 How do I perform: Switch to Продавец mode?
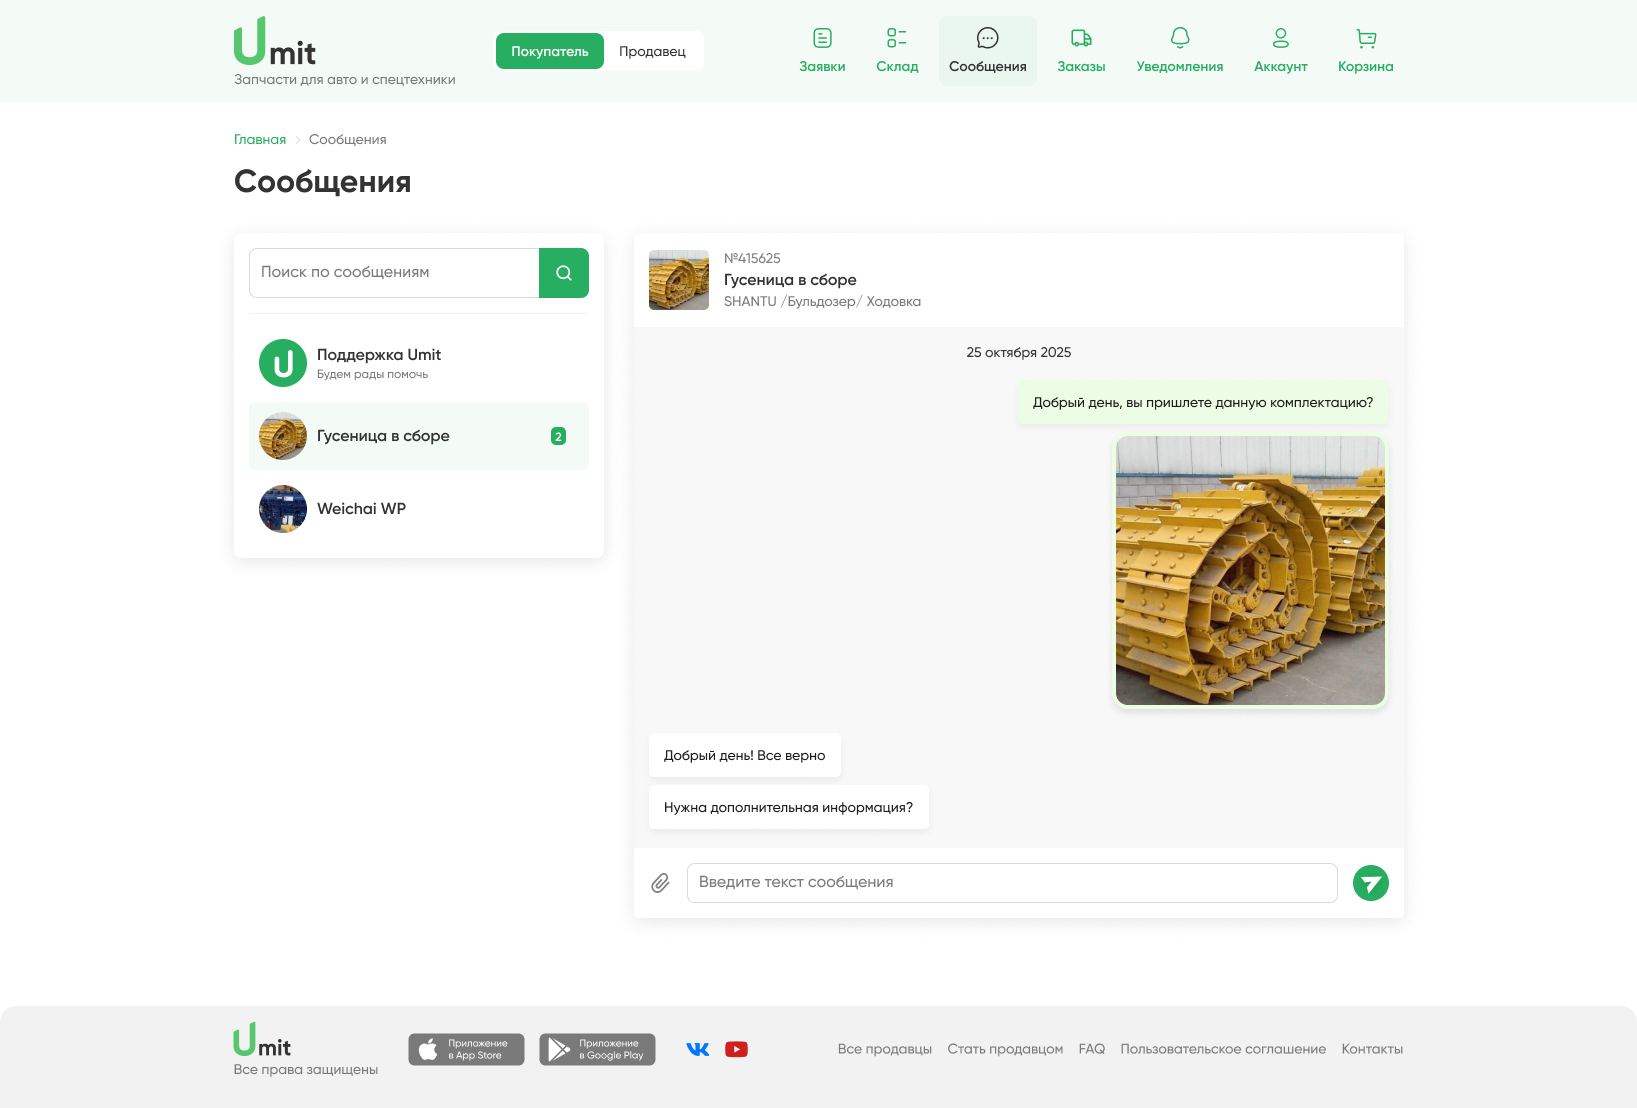pyautogui.click(x=652, y=51)
